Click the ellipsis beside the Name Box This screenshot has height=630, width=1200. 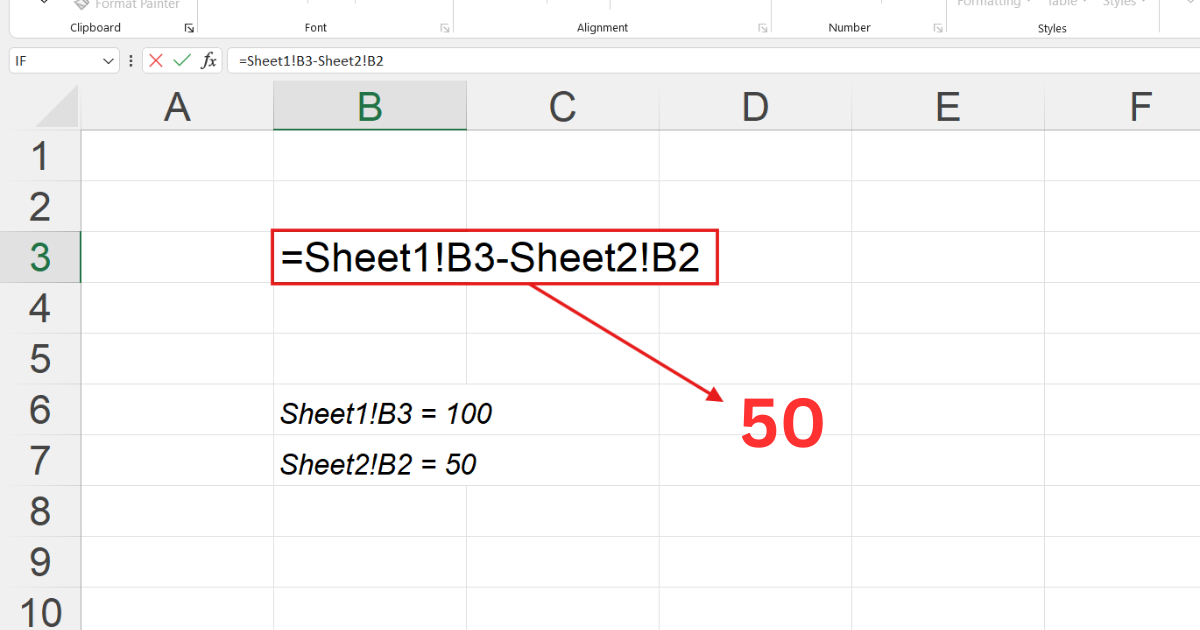pyautogui.click(x=131, y=60)
